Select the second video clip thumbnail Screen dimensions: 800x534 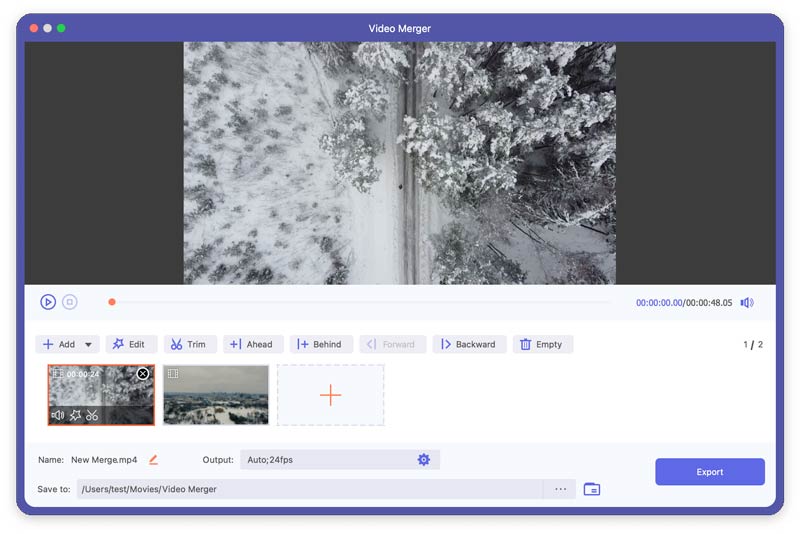pyautogui.click(x=216, y=395)
